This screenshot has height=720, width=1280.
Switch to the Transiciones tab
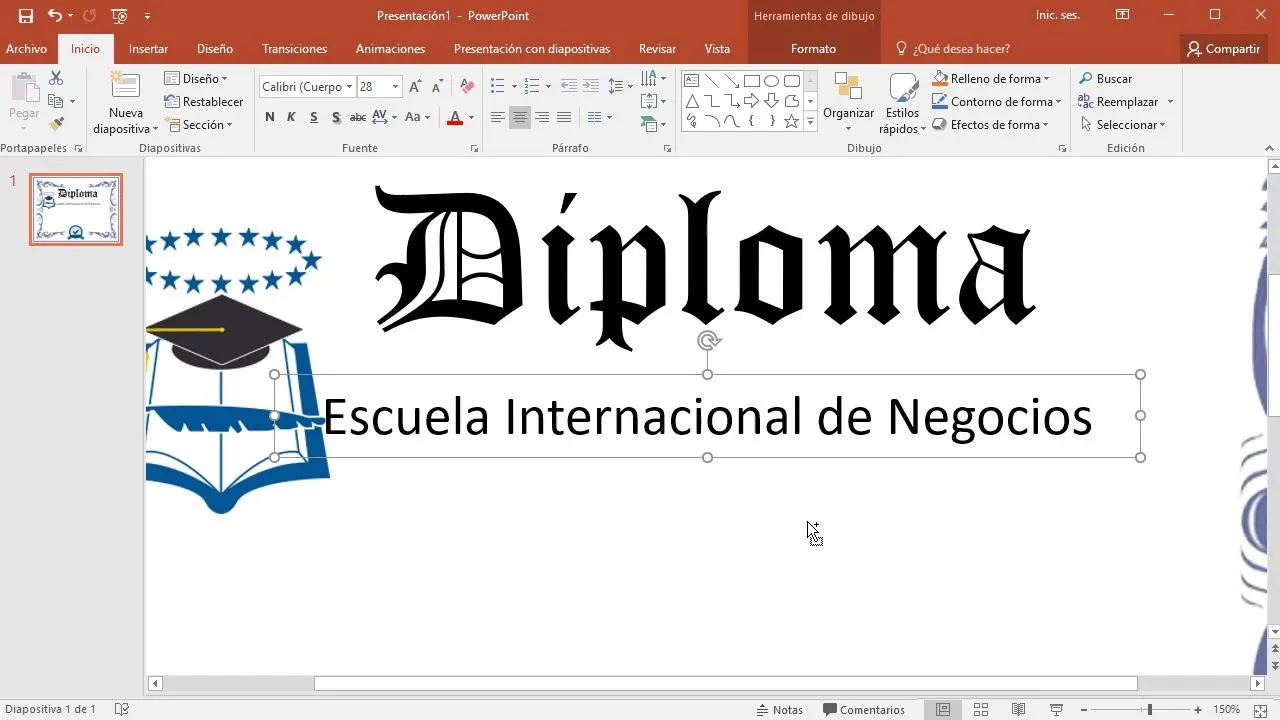pyautogui.click(x=294, y=48)
